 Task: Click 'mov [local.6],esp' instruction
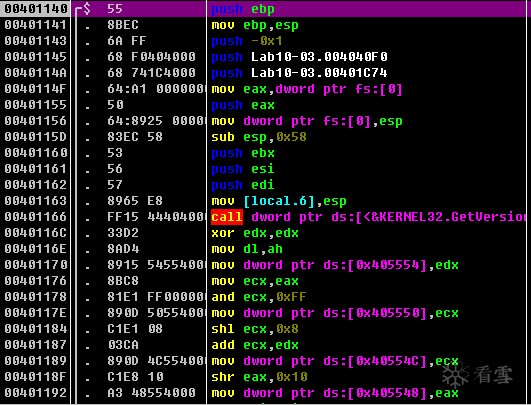pyautogui.click(x=279, y=201)
